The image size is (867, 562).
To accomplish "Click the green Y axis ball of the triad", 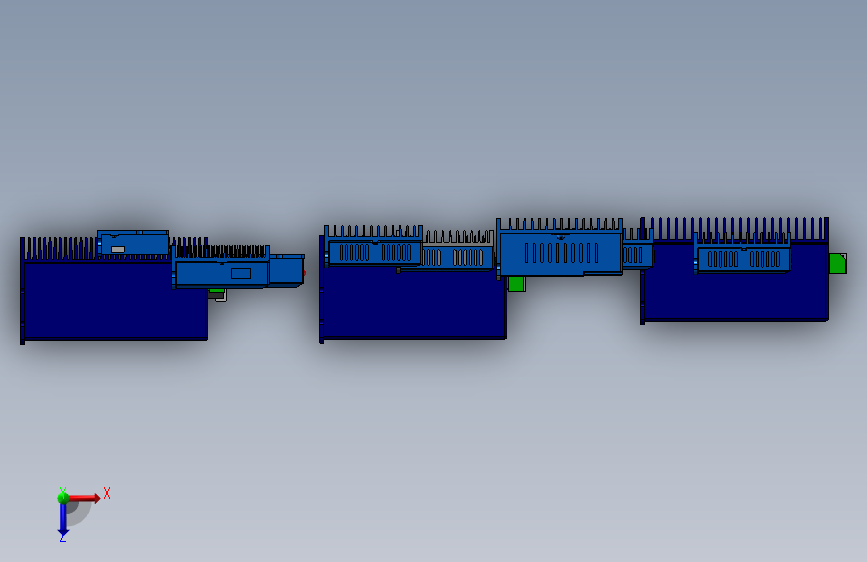I will (63, 497).
